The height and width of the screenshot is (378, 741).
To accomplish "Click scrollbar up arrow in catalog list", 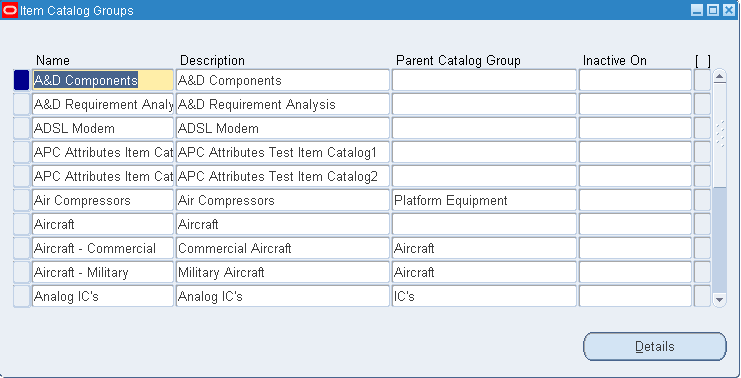I will pos(719,77).
